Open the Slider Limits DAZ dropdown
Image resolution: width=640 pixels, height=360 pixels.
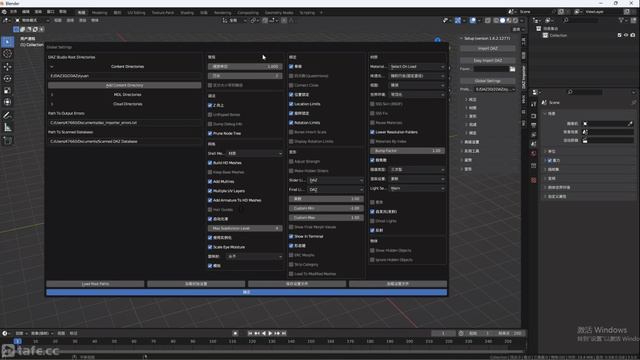pos(336,180)
